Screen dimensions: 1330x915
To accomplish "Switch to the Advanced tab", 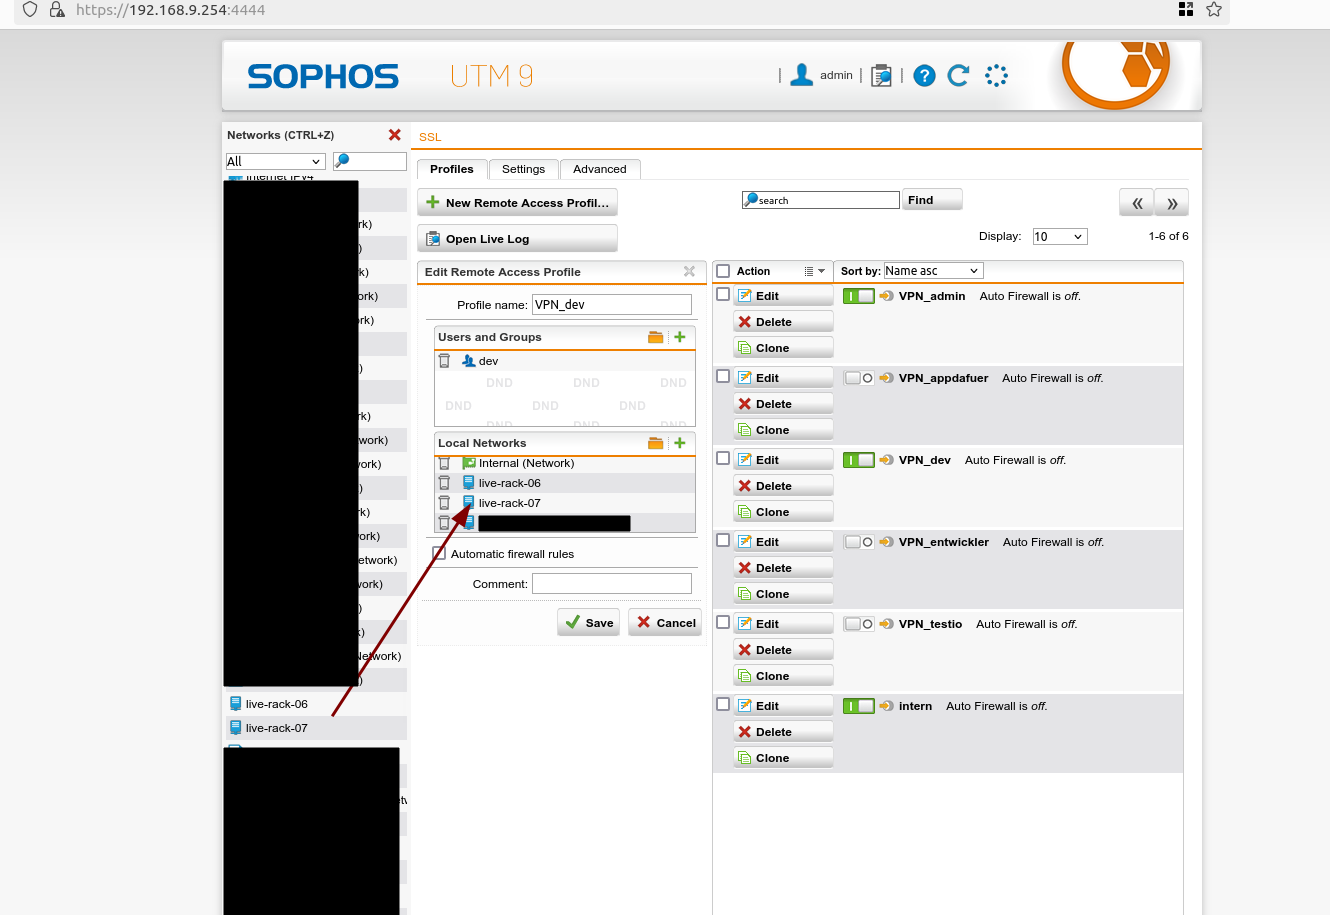I will pos(600,169).
